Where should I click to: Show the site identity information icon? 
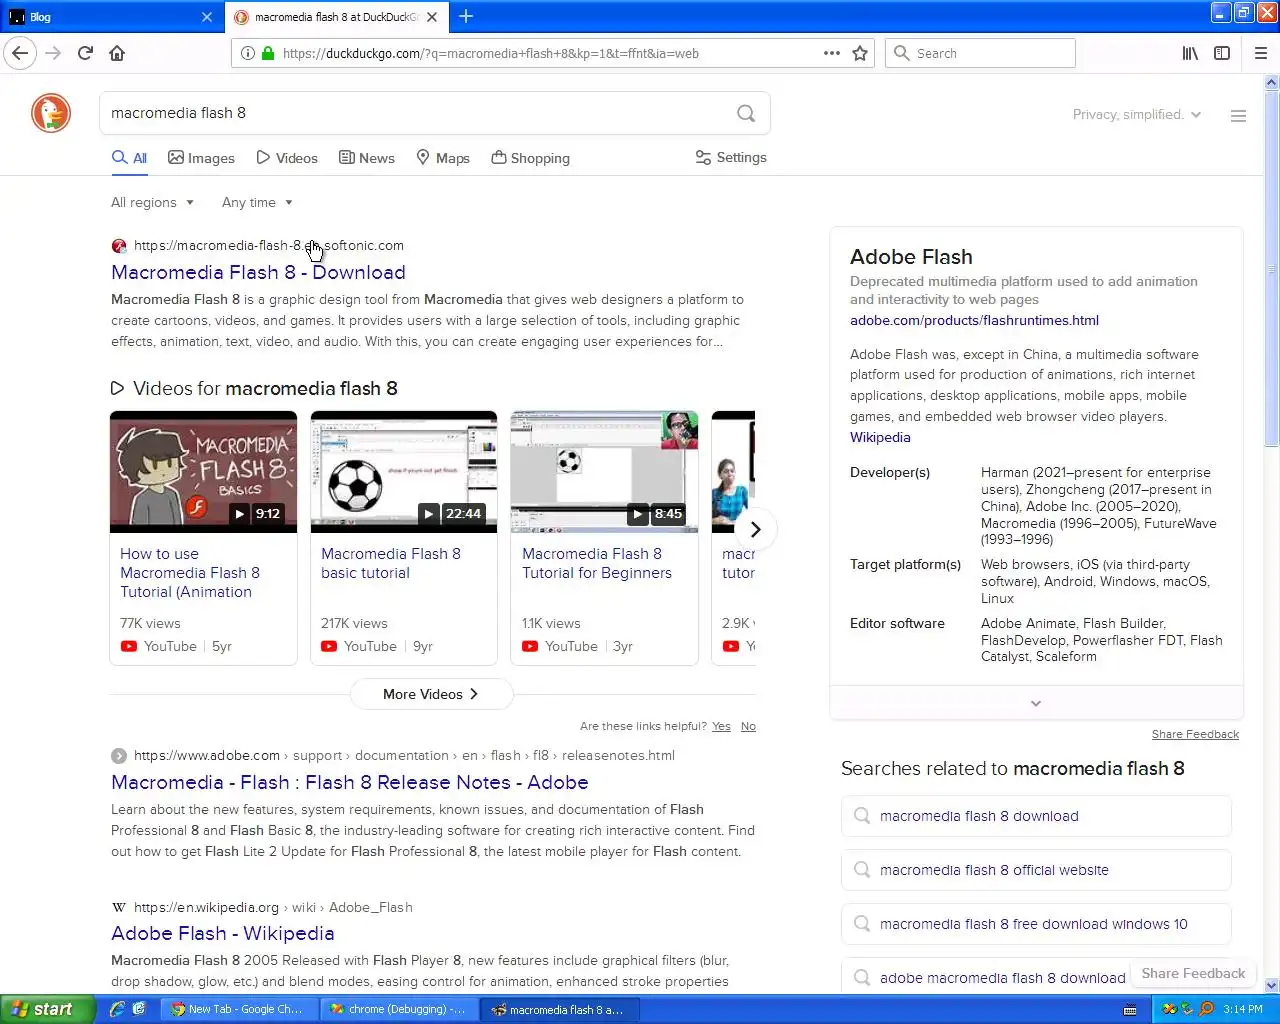point(248,53)
